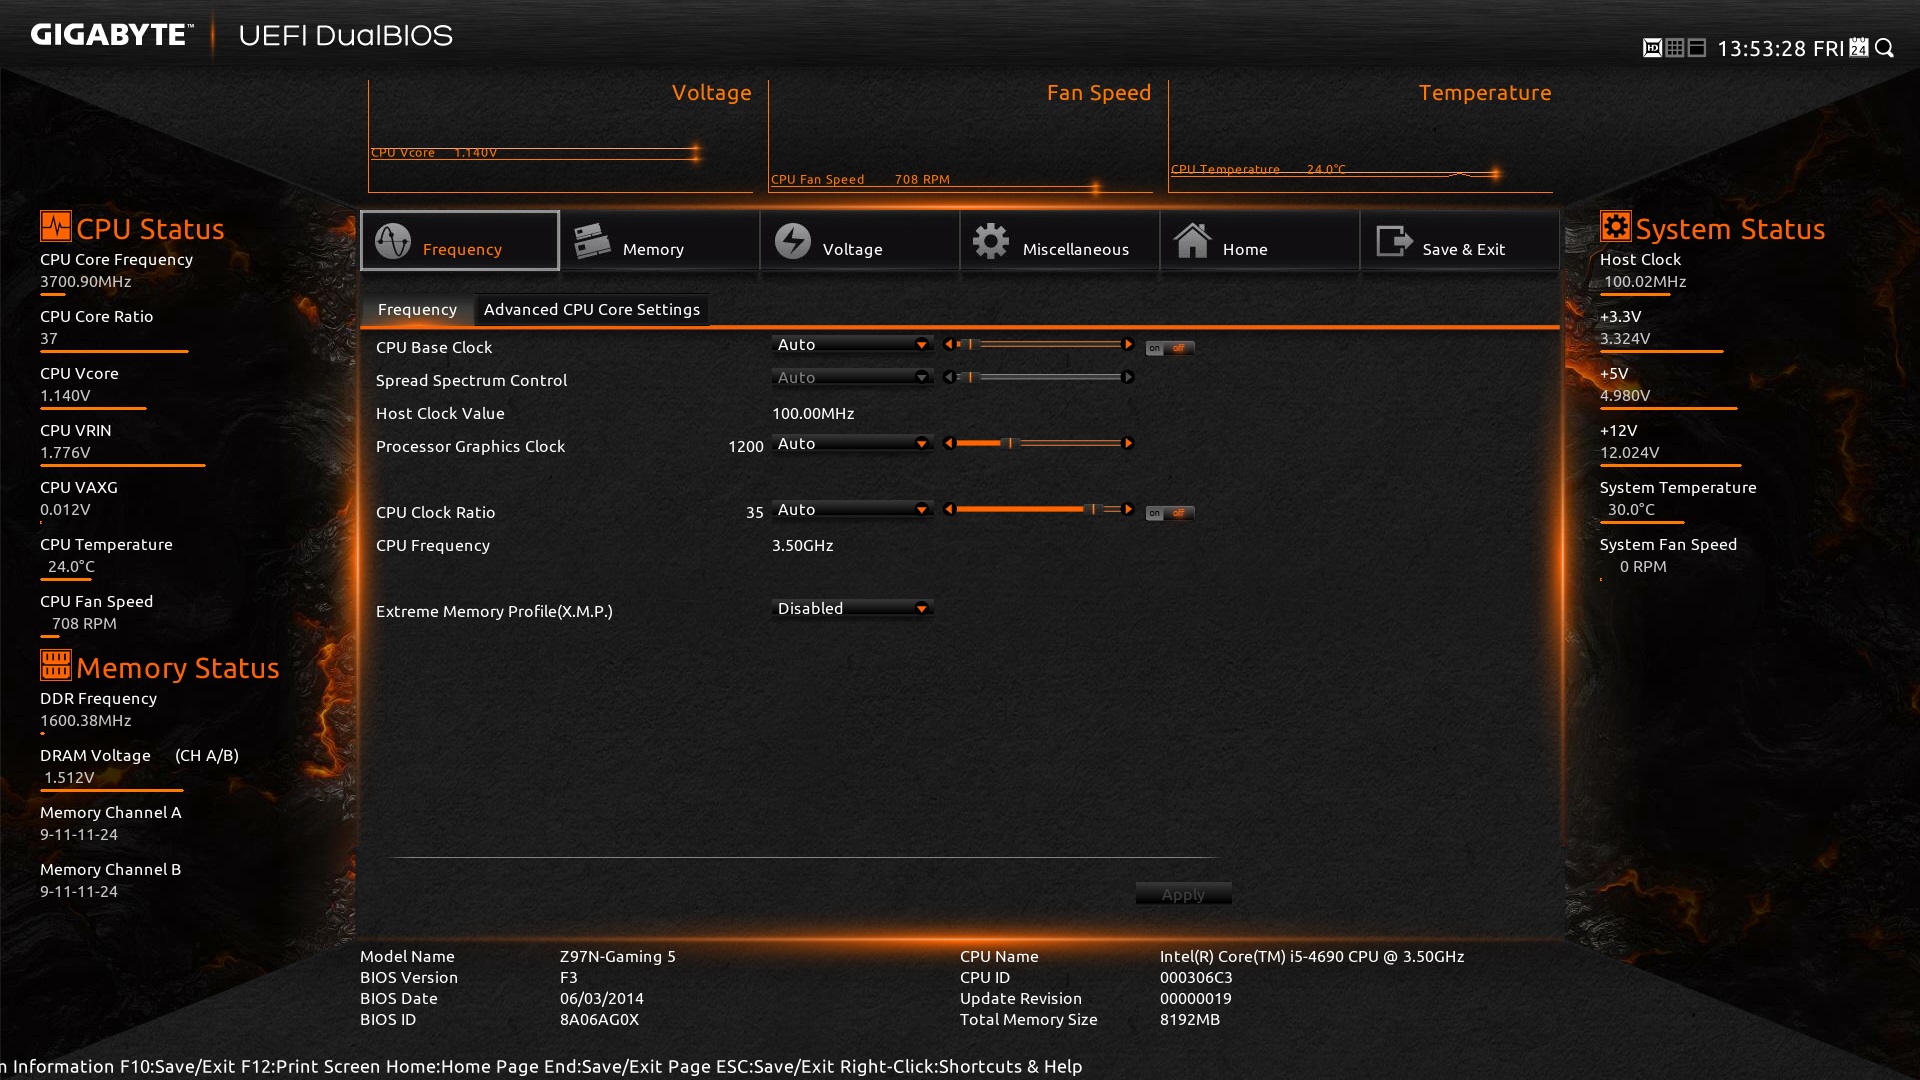Increase Processor Graphics Clock with right arrow
Image resolution: width=1920 pixels, height=1080 pixels.
click(x=1128, y=443)
